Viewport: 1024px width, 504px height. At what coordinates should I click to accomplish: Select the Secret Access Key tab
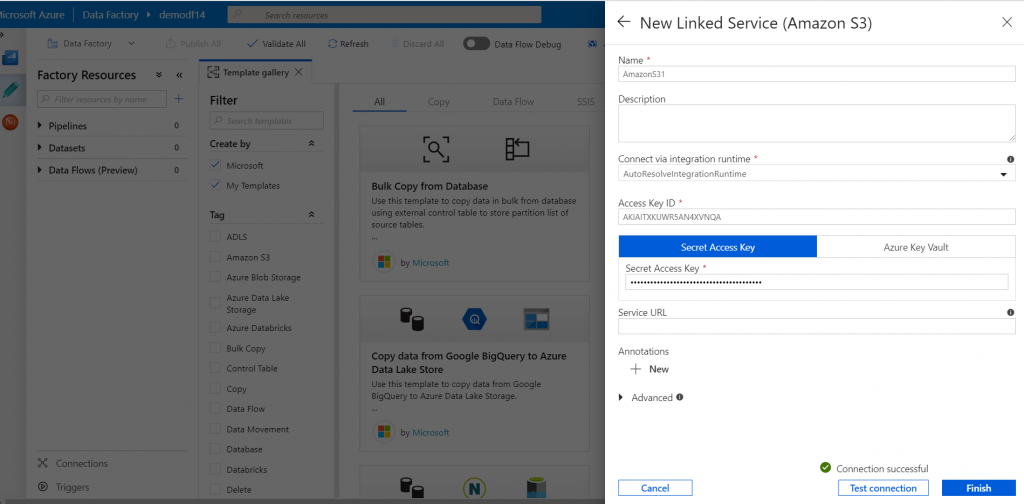[718, 247]
